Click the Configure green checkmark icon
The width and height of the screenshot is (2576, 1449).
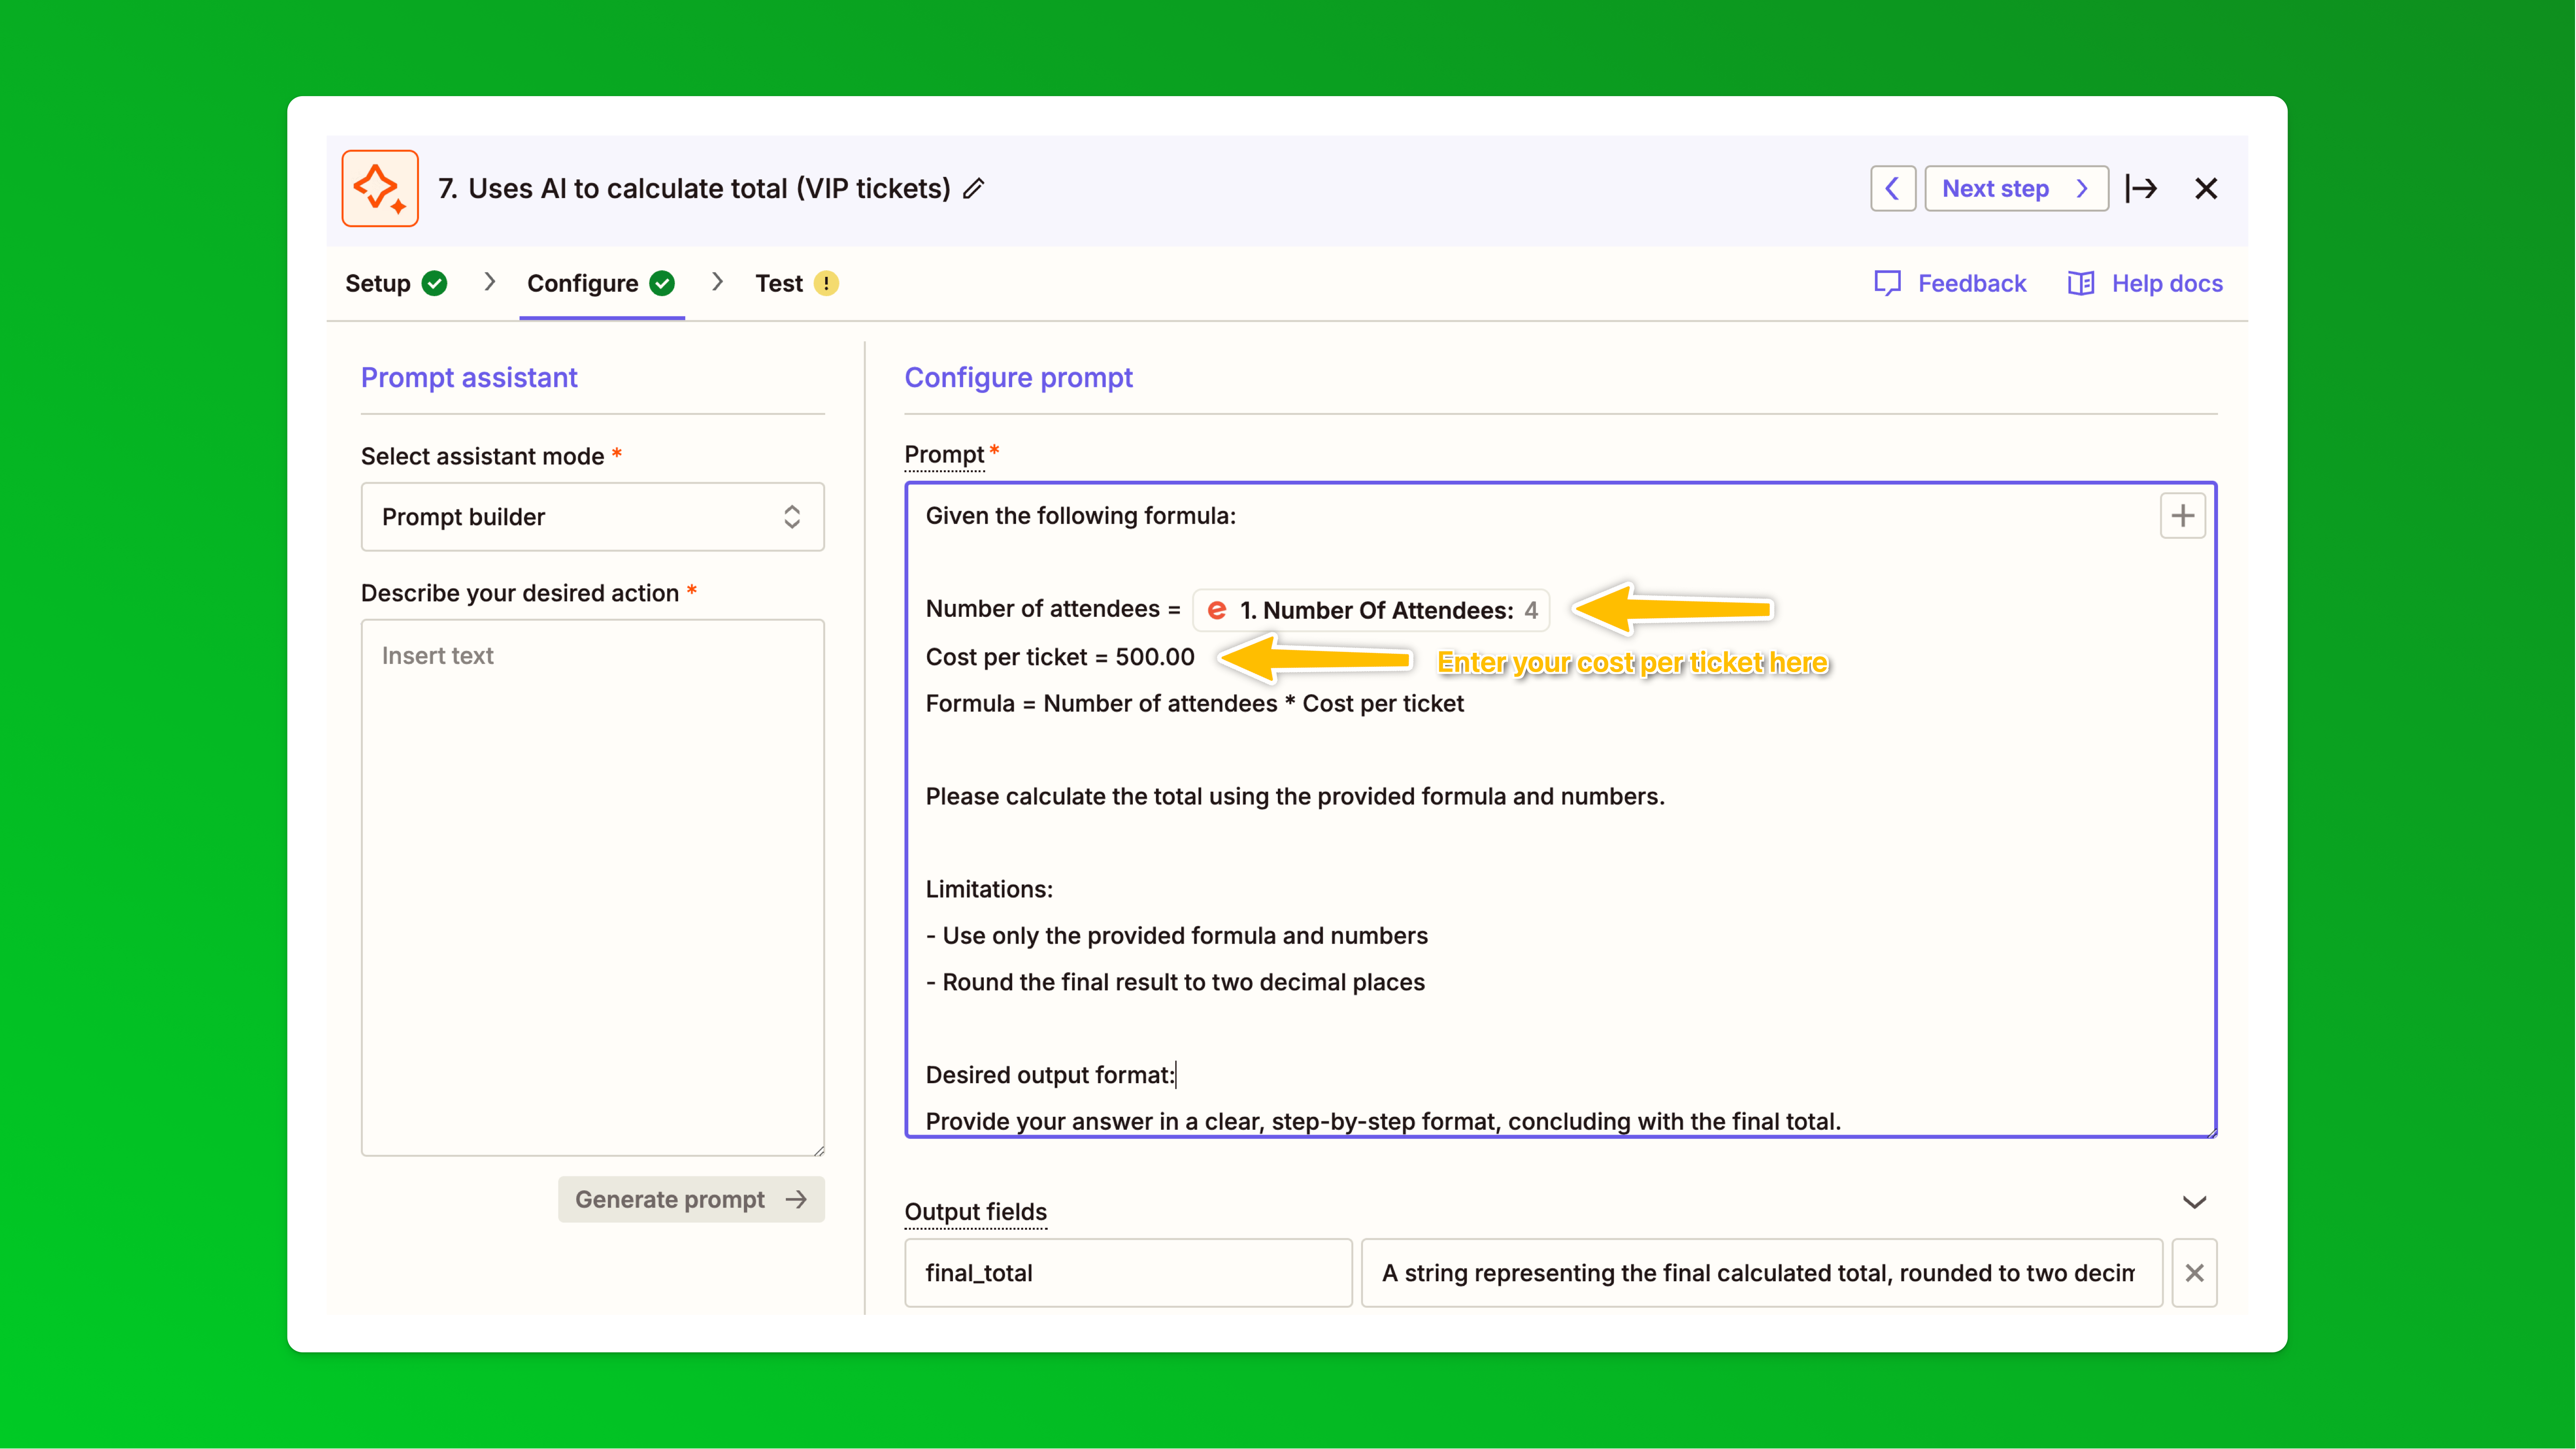(662, 283)
